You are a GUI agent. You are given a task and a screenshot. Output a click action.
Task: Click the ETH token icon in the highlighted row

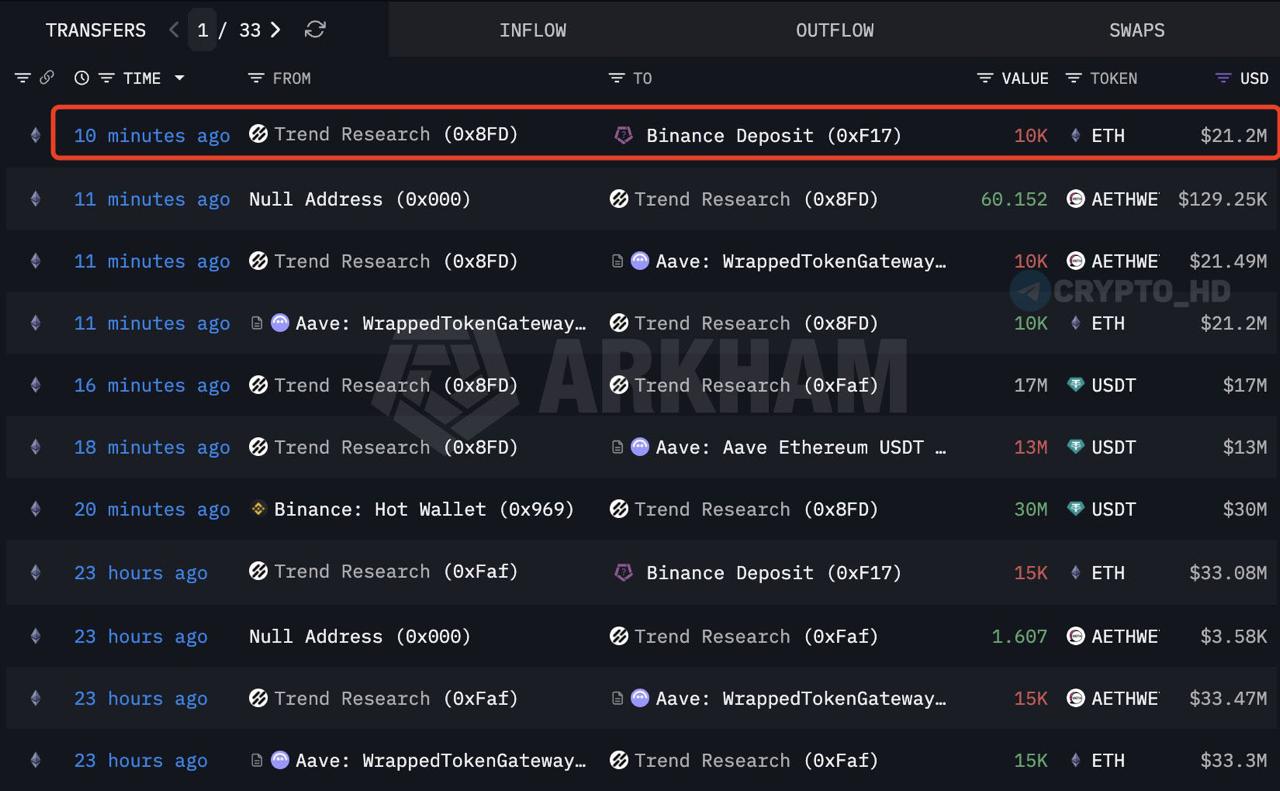[1075, 135]
